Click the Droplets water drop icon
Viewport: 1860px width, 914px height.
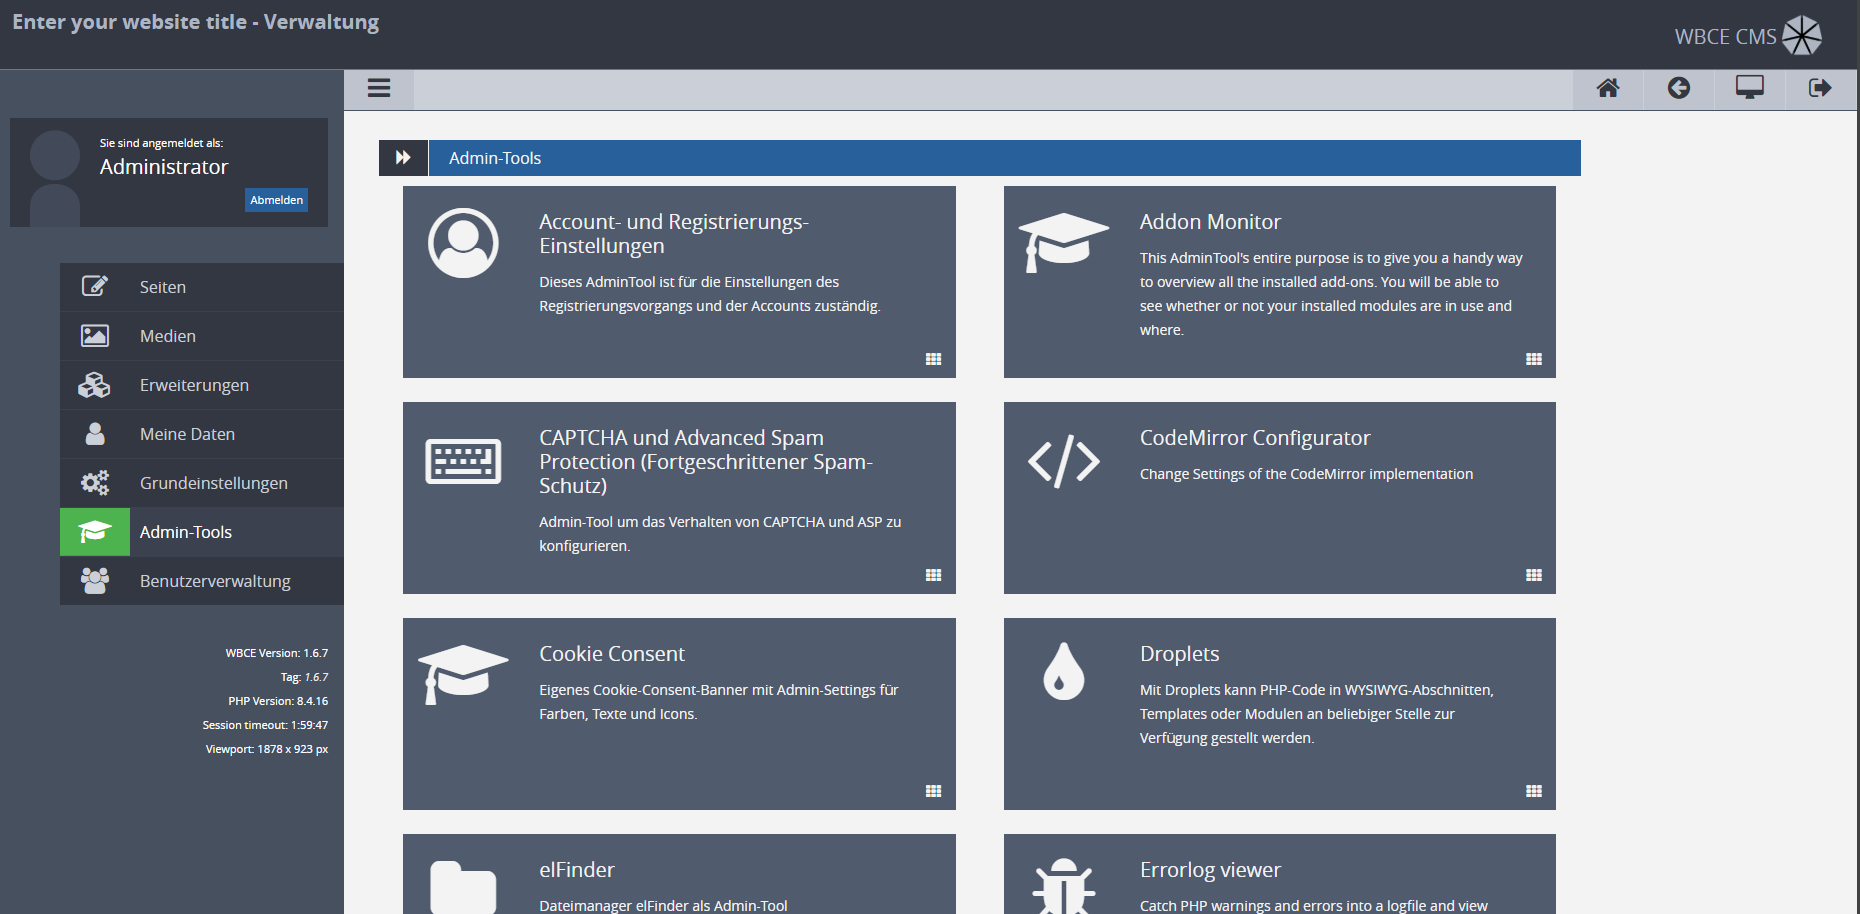1064,671
